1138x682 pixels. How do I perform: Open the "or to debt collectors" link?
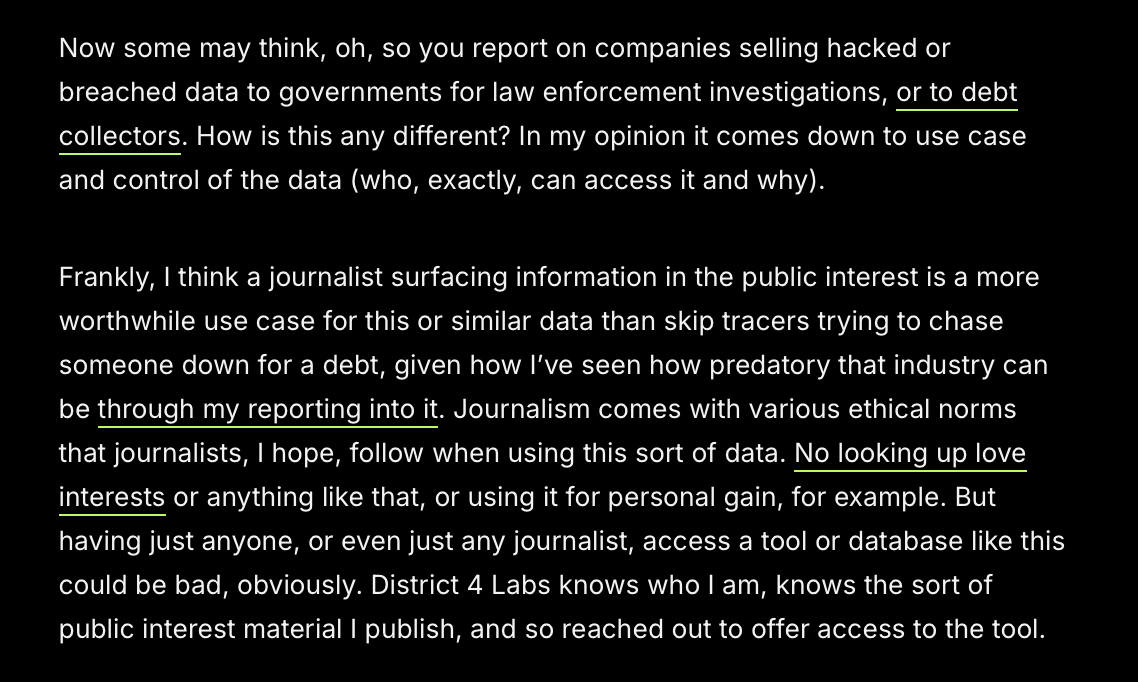(x=956, y=93)
